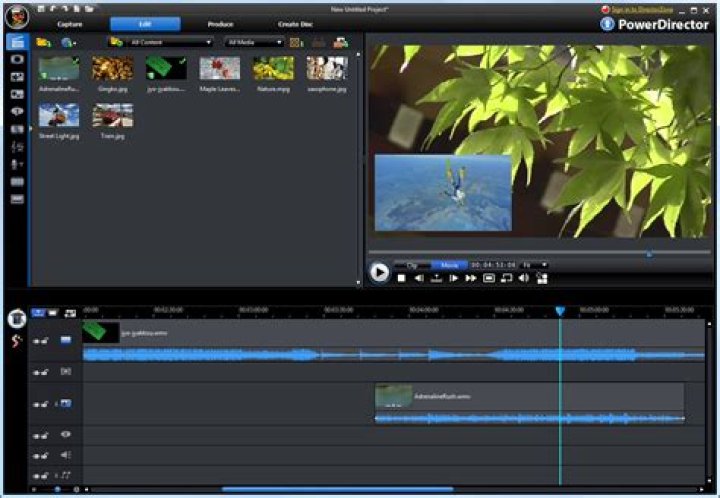The image size is (720, 498).
Task: Toggle visibility of the title track
Action: [37, 436]
